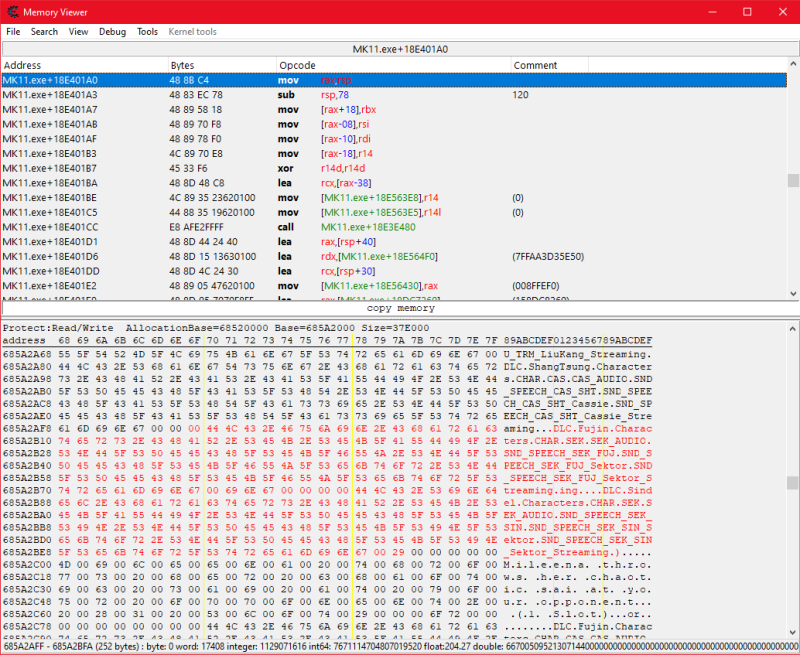Select the row MK11.exe+18E401A0 mov rax,rsp
800x655 pixels.
tap(394, 80)
